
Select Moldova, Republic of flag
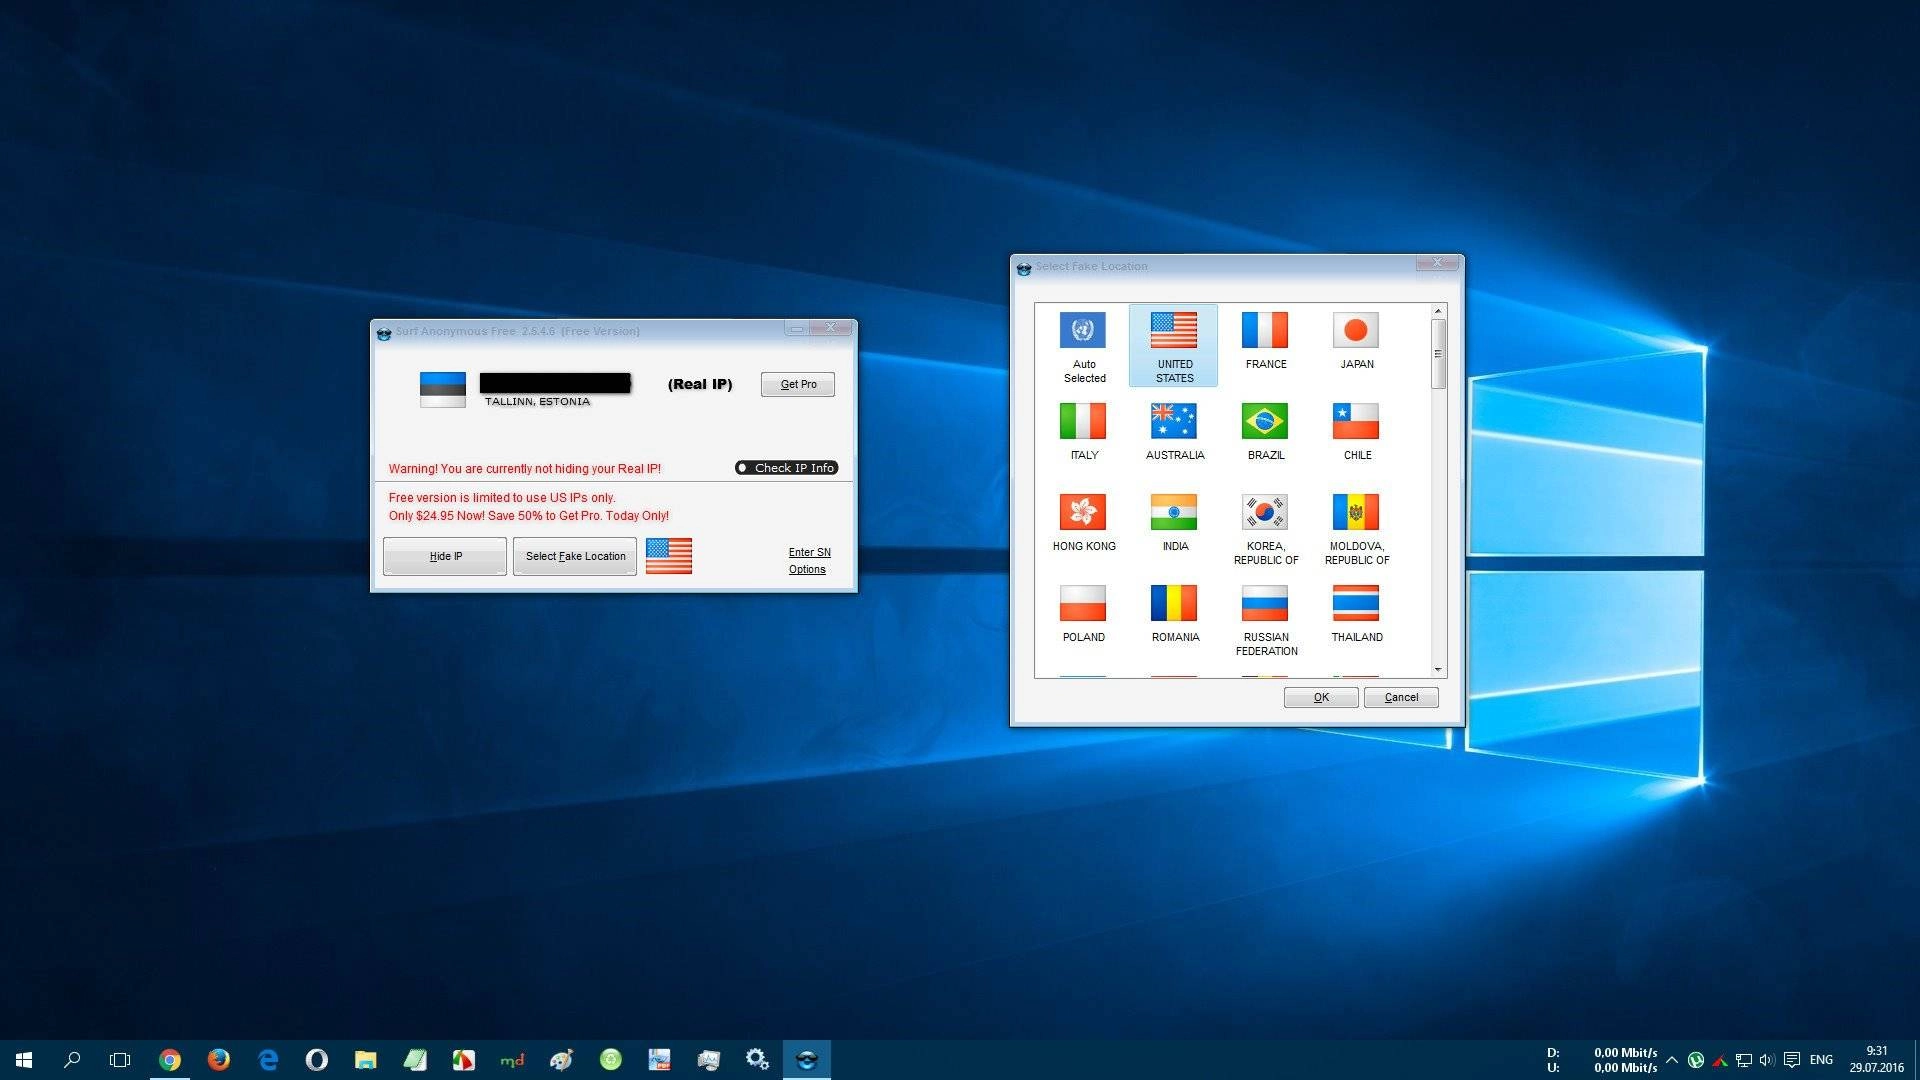[1356, 512]
